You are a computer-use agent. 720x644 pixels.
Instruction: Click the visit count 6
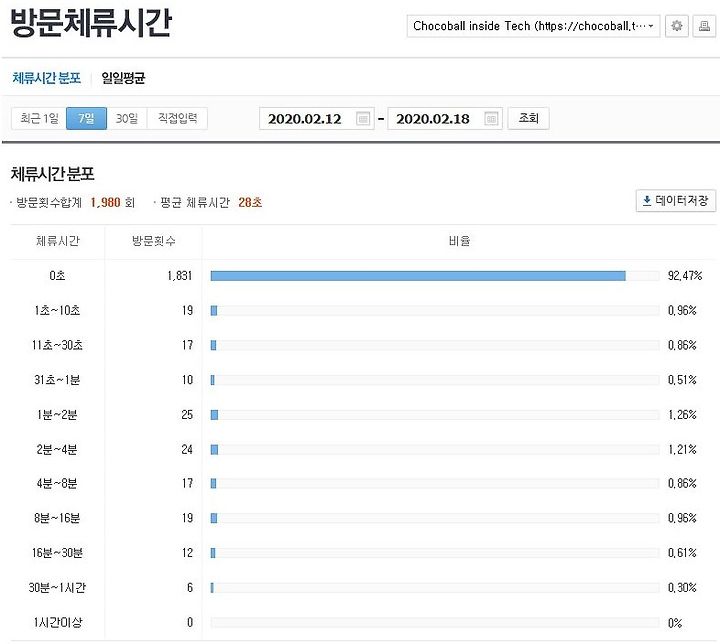click(190, 588)
